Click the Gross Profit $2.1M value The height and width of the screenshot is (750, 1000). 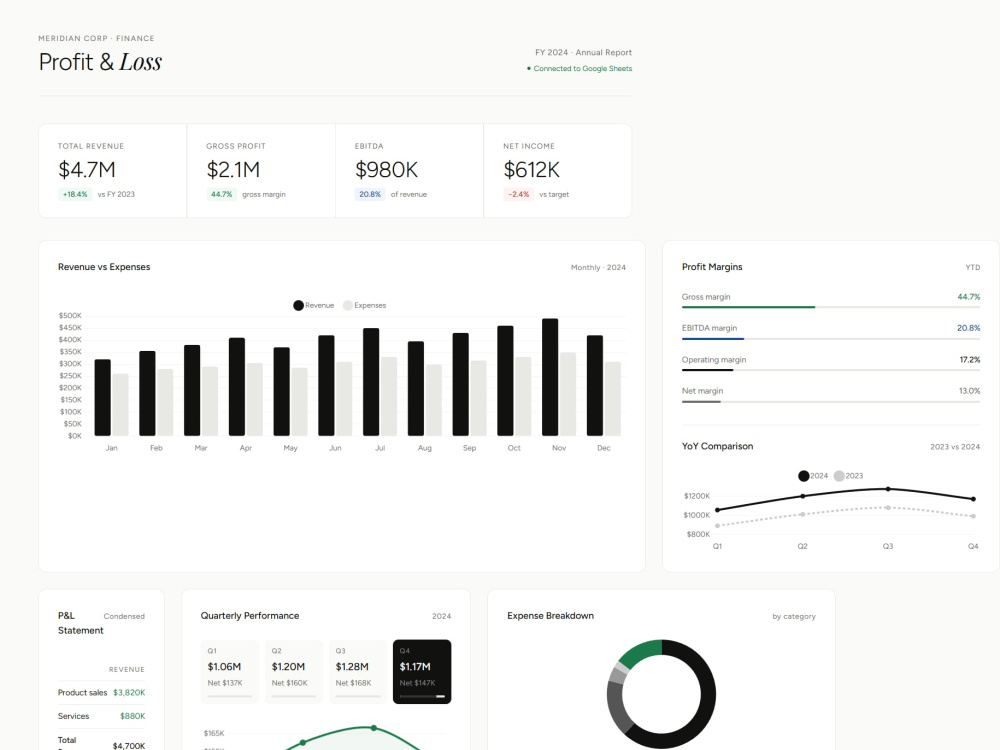point(233,170)
